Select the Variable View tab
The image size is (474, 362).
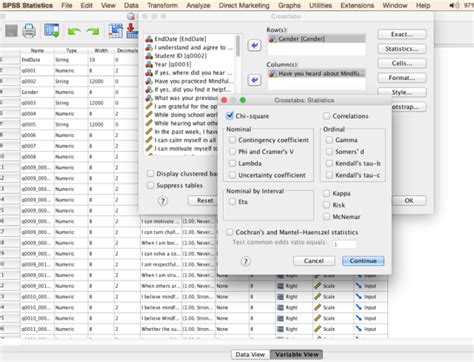pos(297,354)
